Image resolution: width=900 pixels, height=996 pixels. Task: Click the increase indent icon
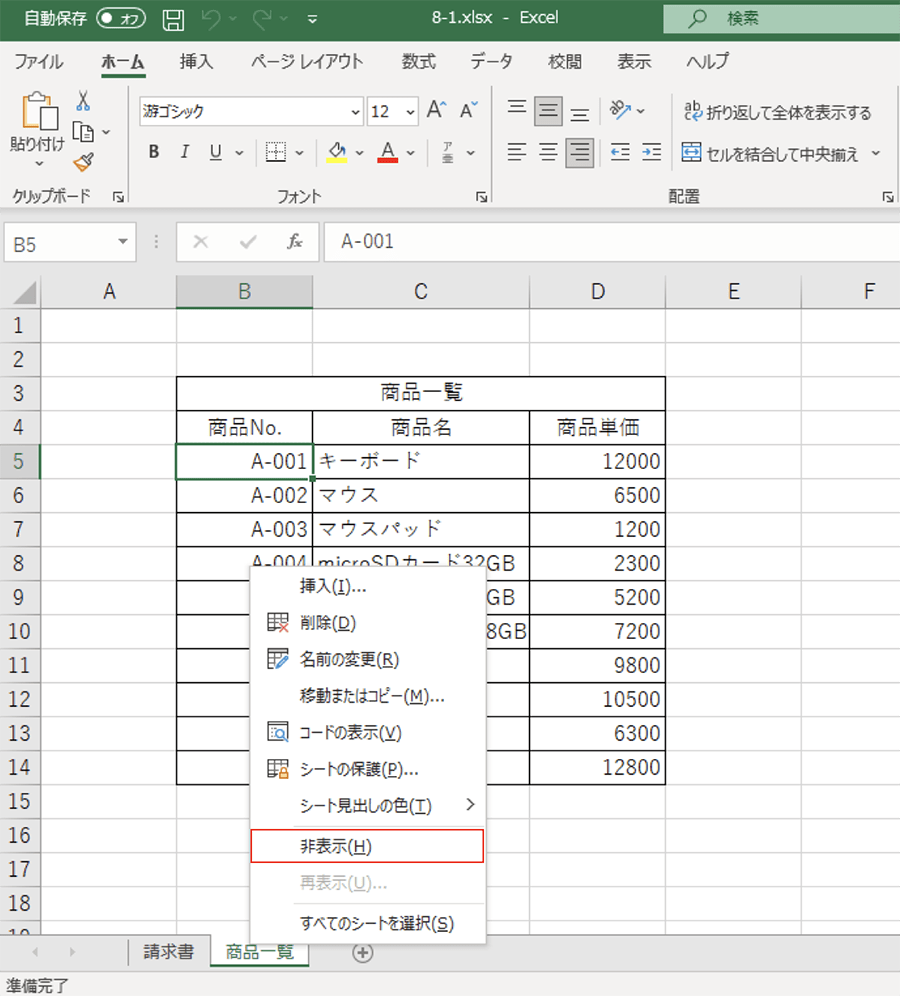pyautogui.click(x=652, y=153)
